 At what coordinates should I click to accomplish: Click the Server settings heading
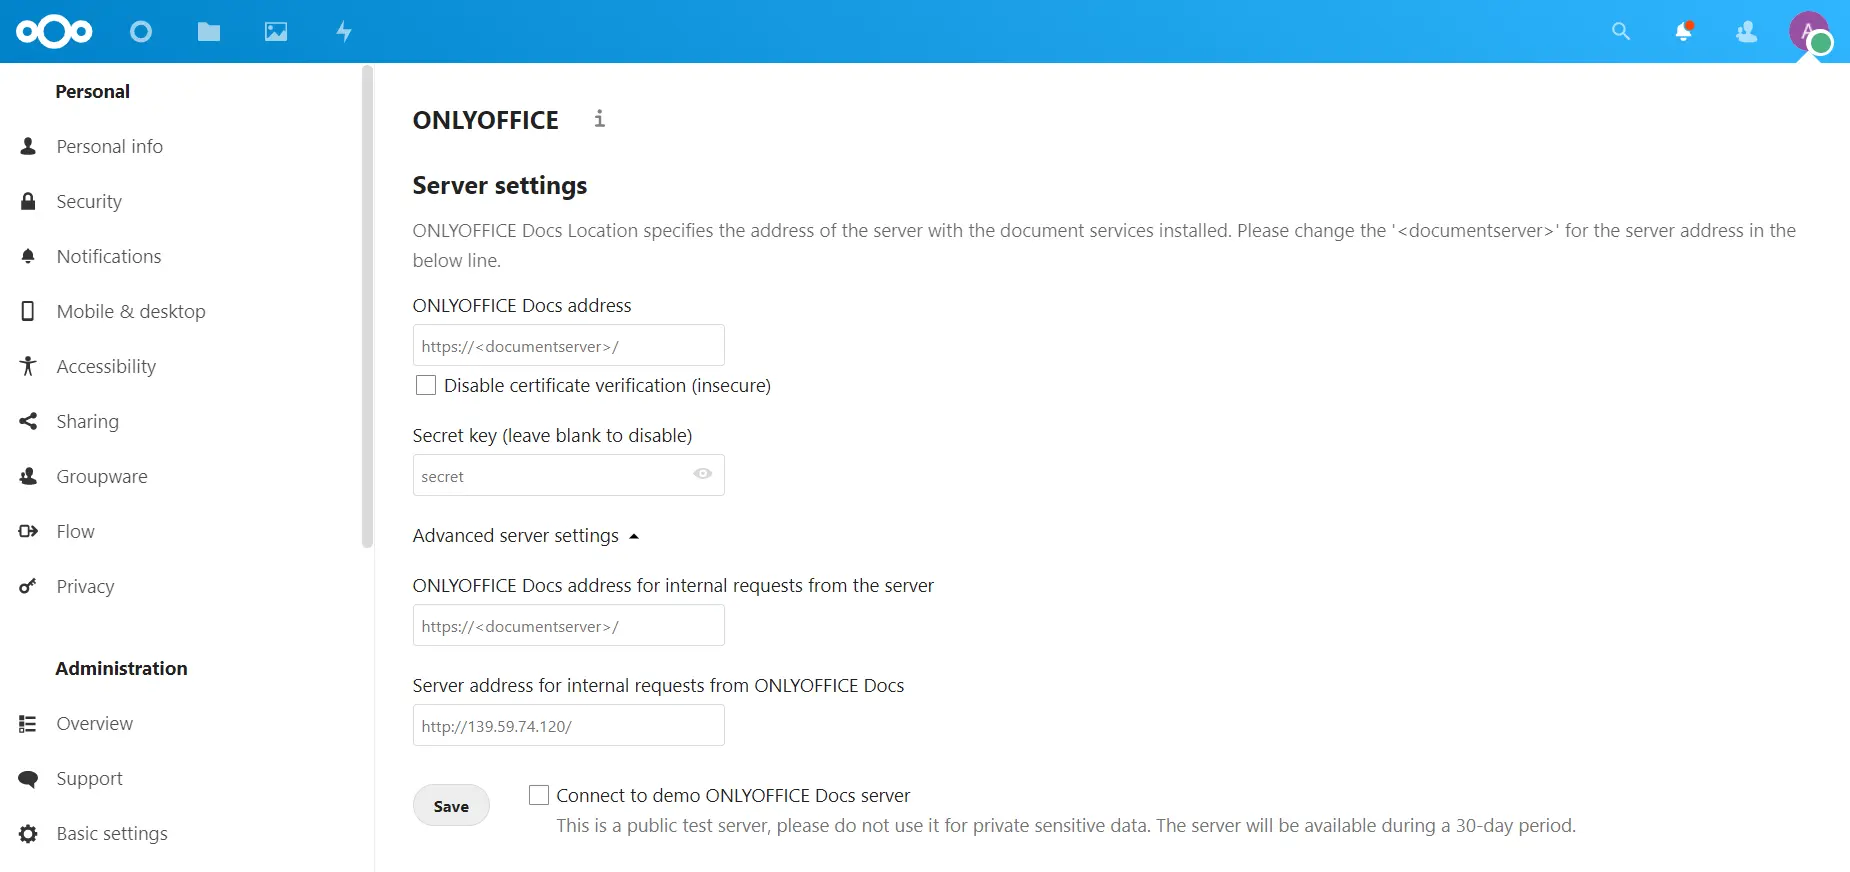[x=500, y=185]
